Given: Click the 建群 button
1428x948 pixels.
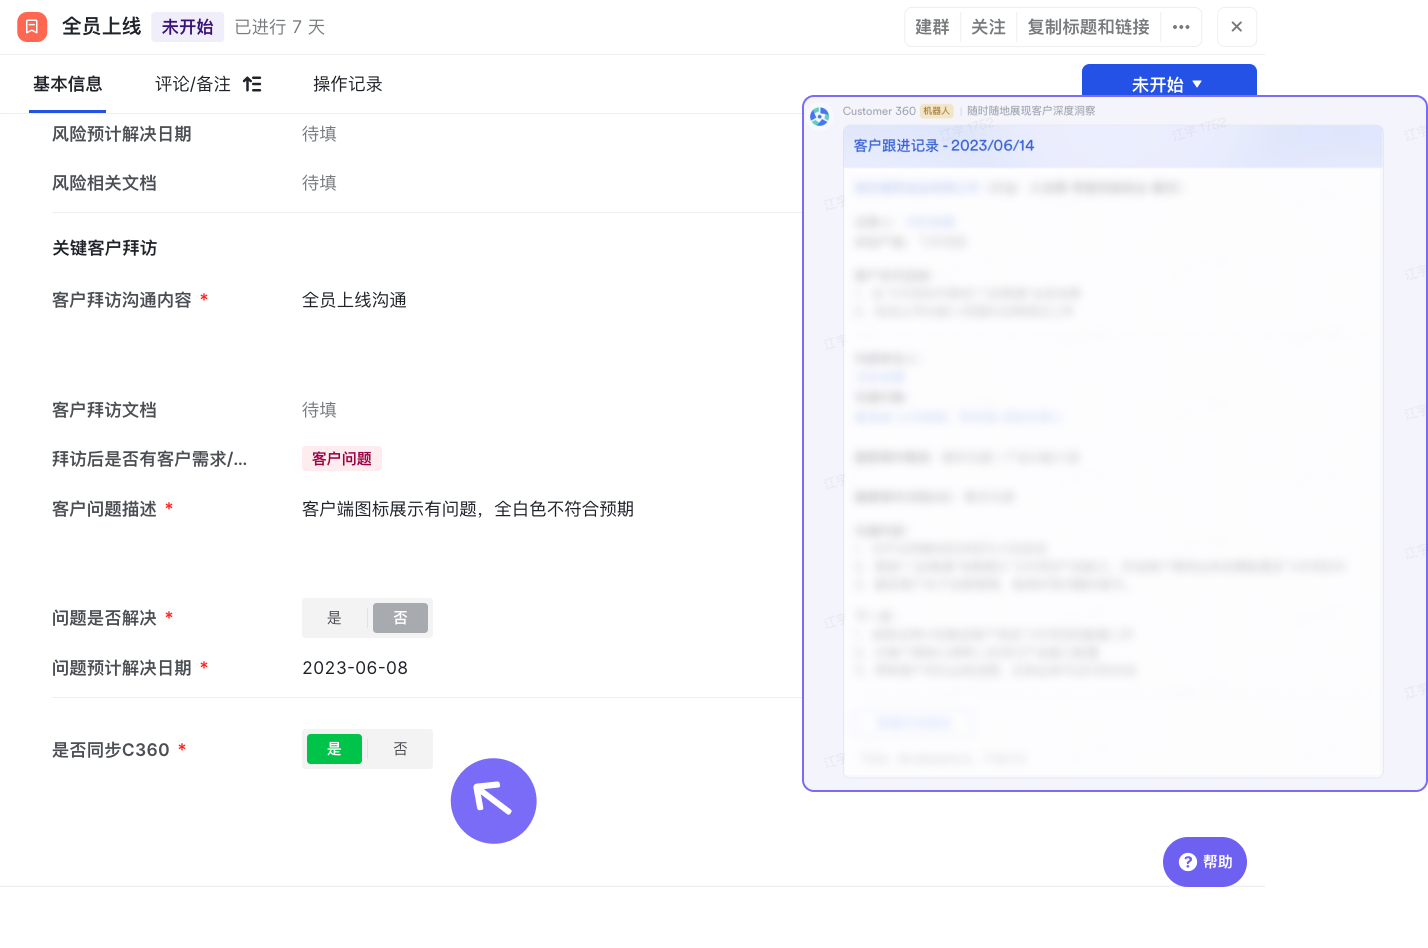Looking at the screenshot, I should click(932, 27).
